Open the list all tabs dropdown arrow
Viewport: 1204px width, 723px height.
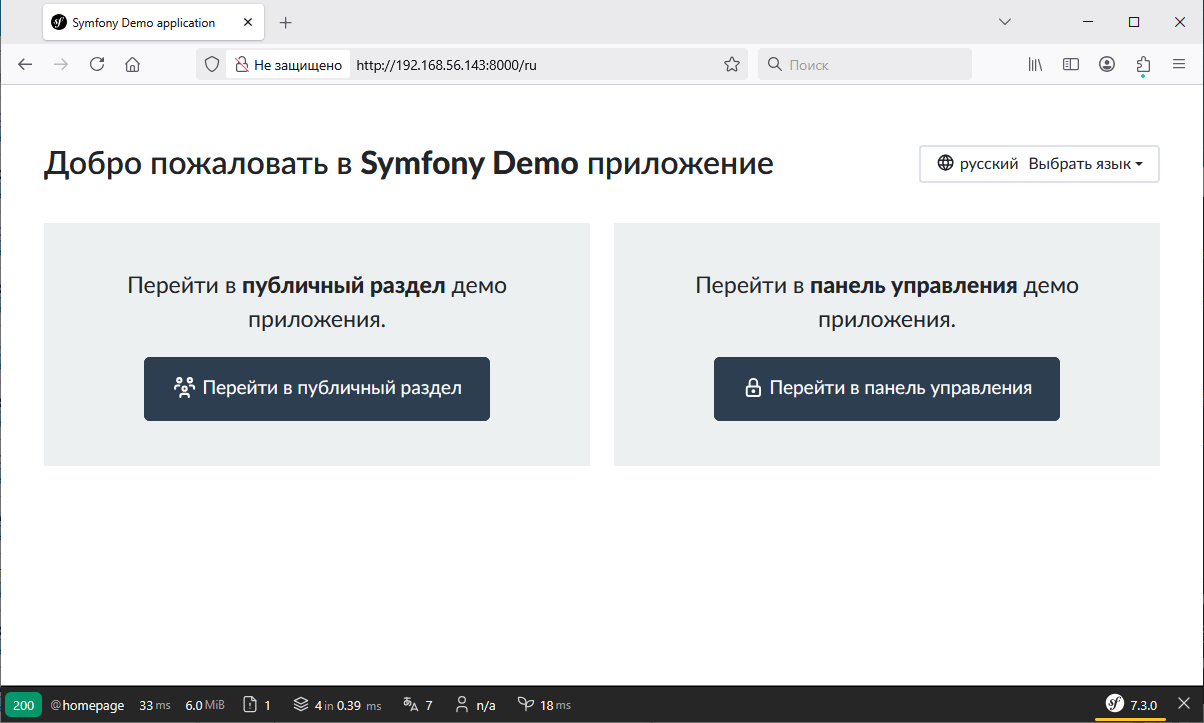[x=1005, y=22]
